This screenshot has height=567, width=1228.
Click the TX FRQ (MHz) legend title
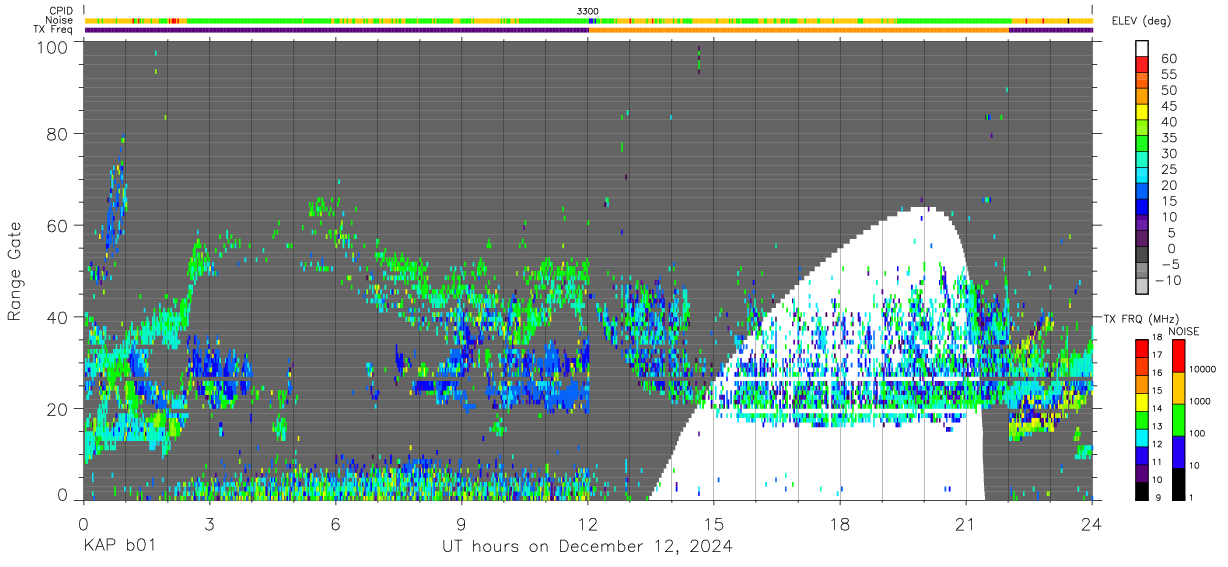click(x=1140, y=318)
